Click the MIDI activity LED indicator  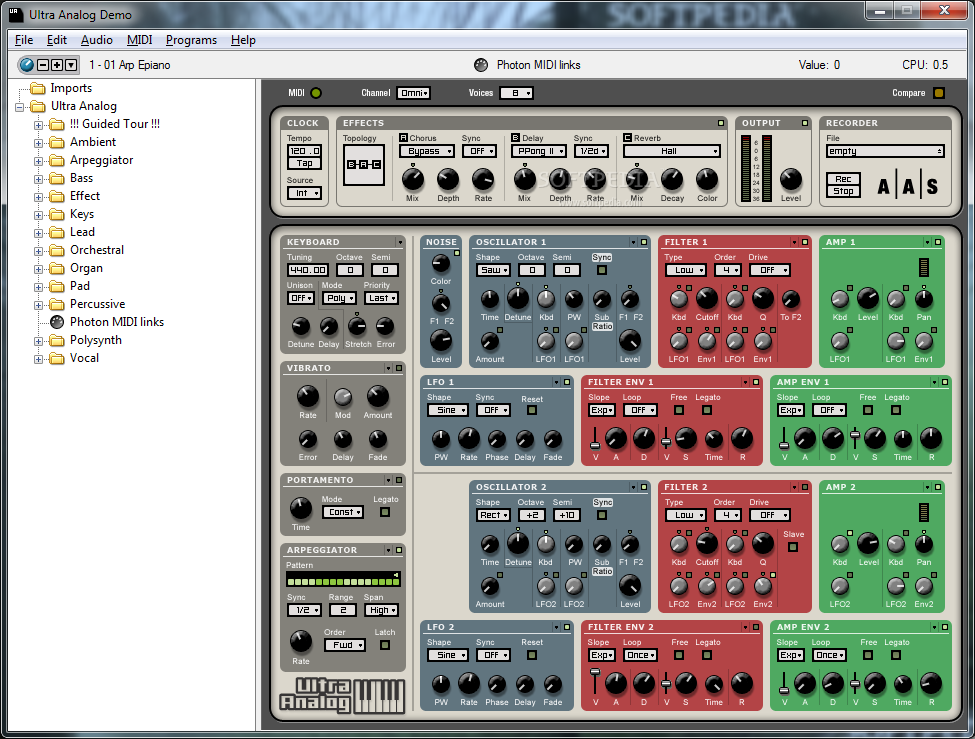[316, 93]
